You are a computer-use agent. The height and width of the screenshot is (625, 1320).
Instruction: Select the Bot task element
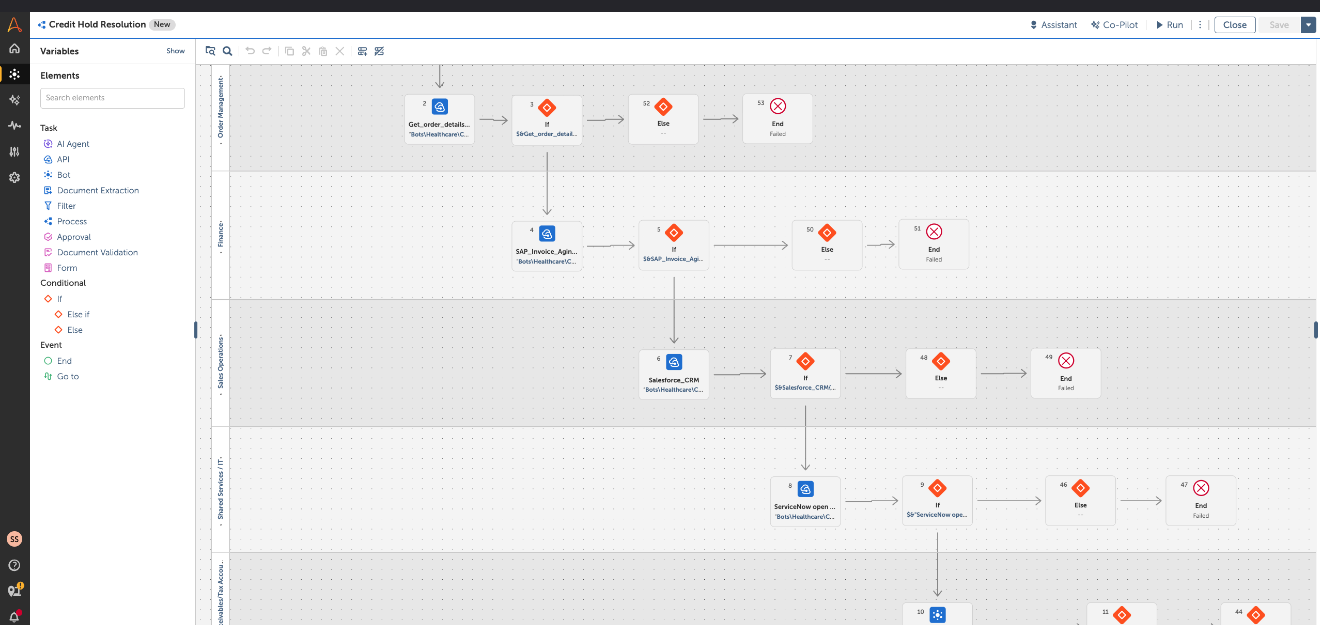click(x=56, y=175)
